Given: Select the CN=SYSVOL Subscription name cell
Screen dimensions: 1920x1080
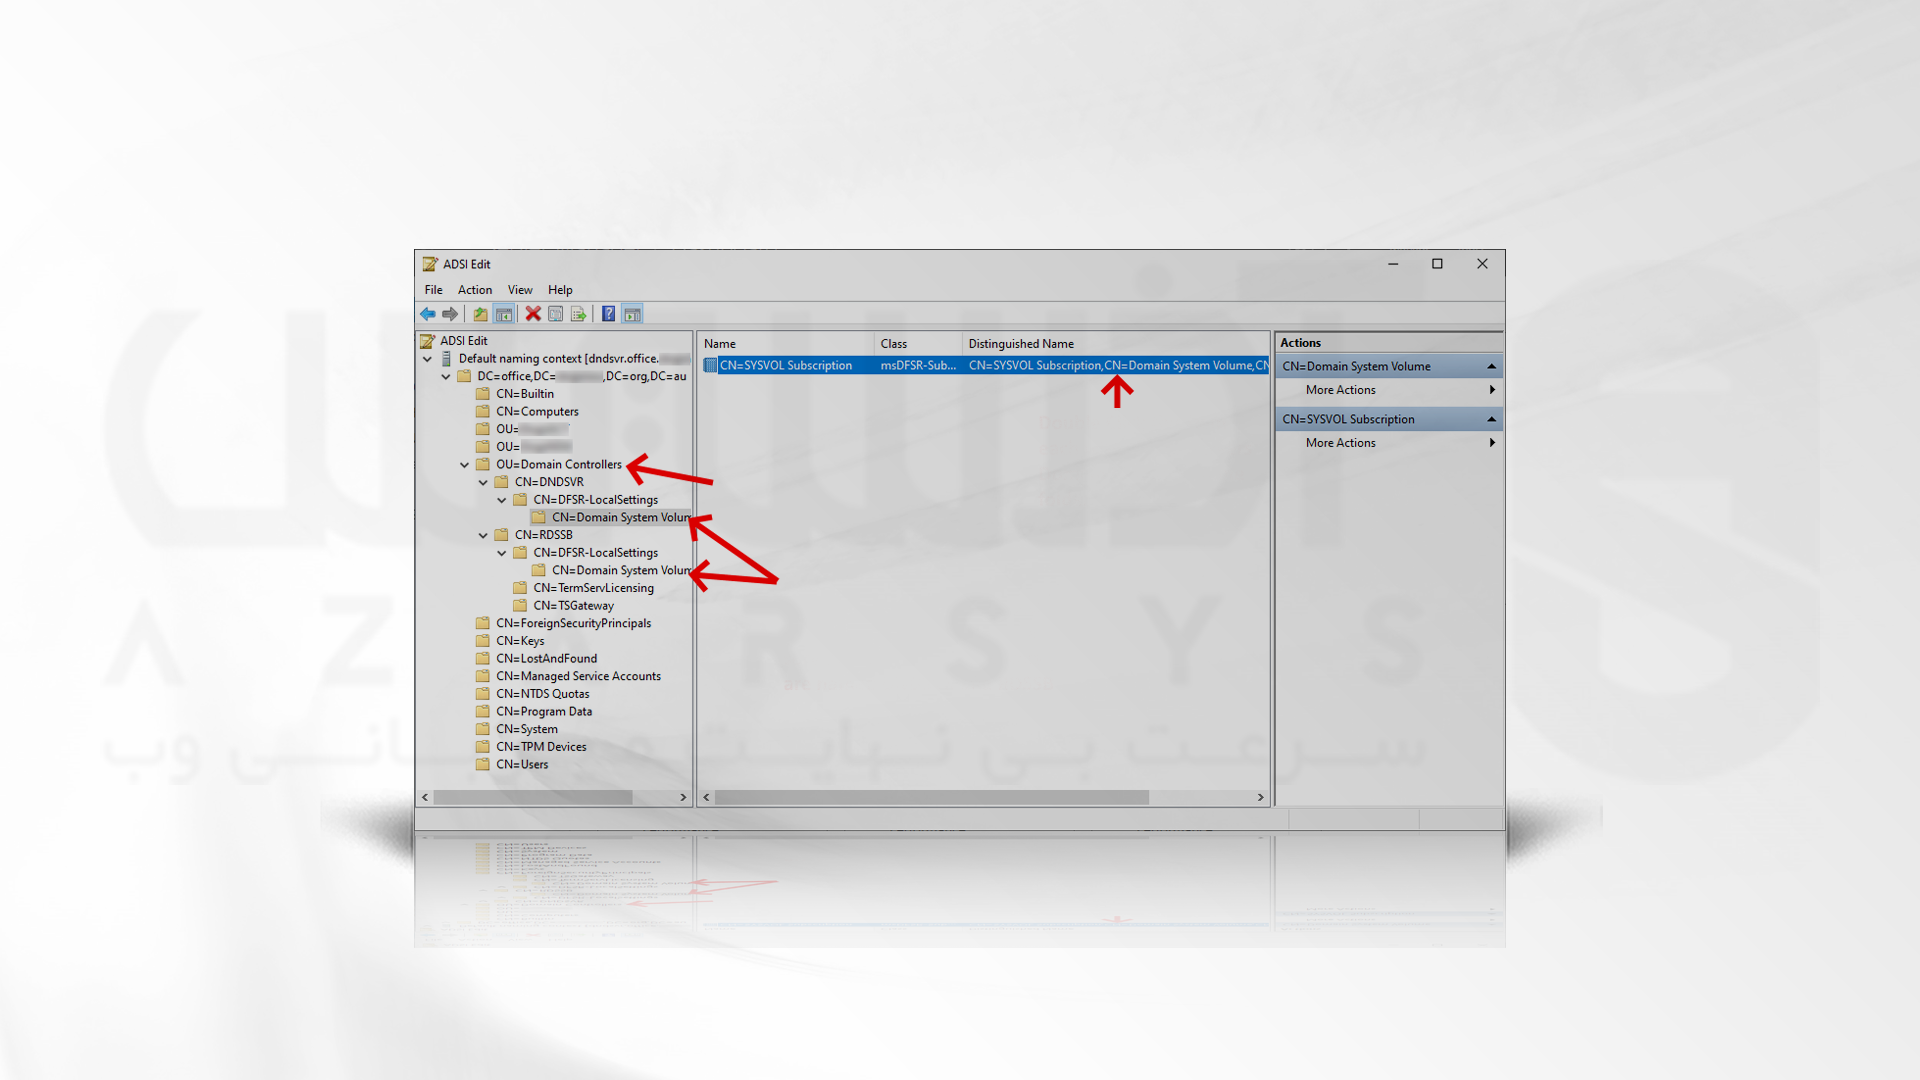Looking at the screenshot, I should click(786, 366).
